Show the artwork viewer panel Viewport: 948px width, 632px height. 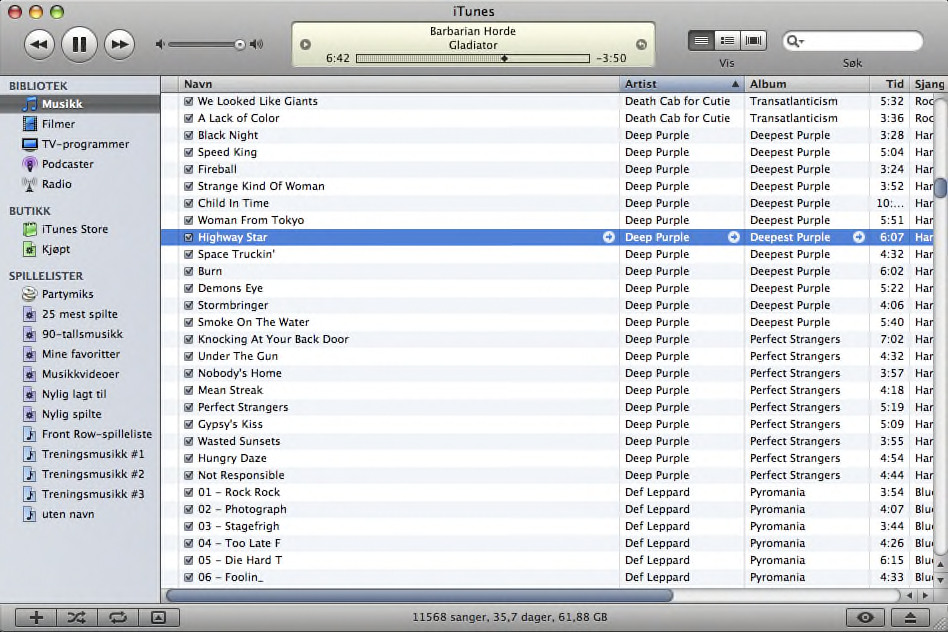tap(158, 617)
